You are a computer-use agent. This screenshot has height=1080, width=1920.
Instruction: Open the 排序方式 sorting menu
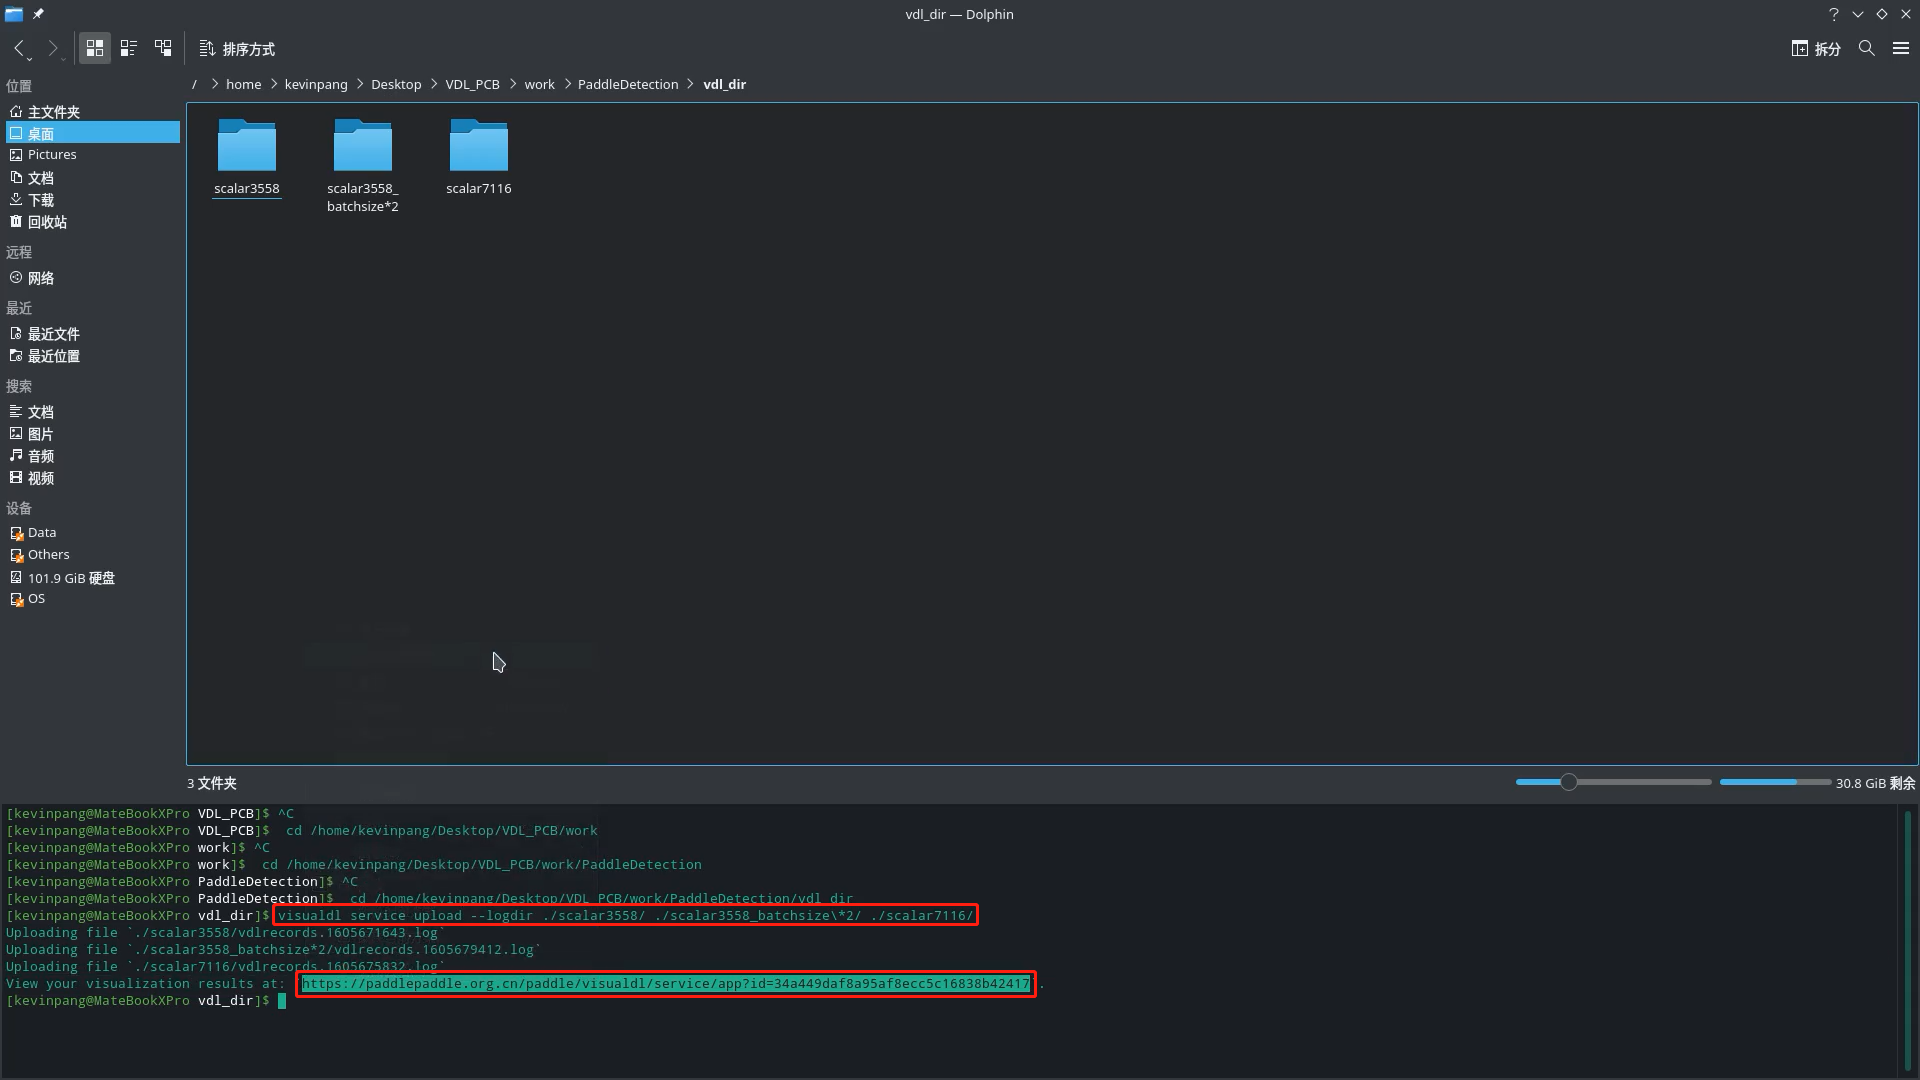237,48
